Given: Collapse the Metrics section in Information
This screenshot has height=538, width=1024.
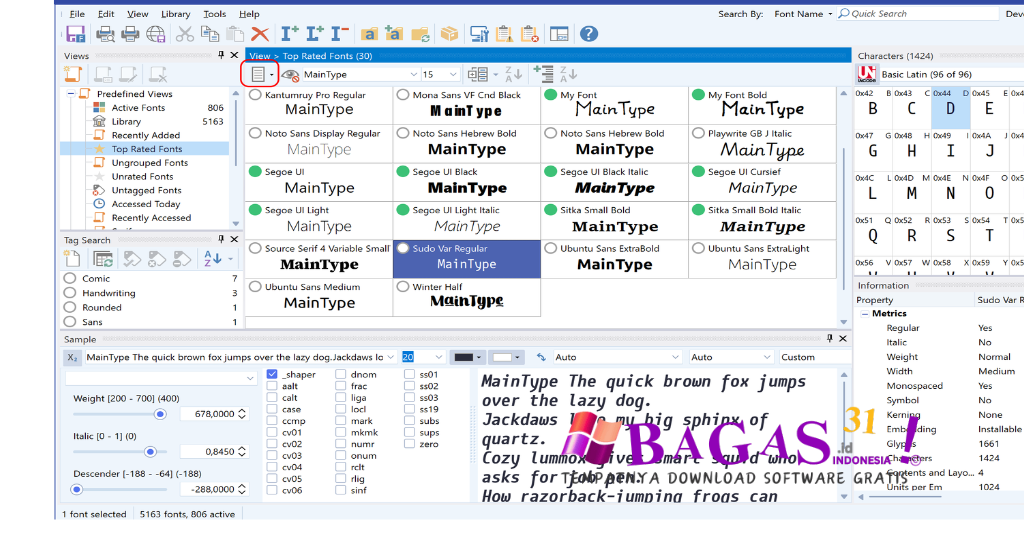Looking at the screenshot, I should (865, 314).
